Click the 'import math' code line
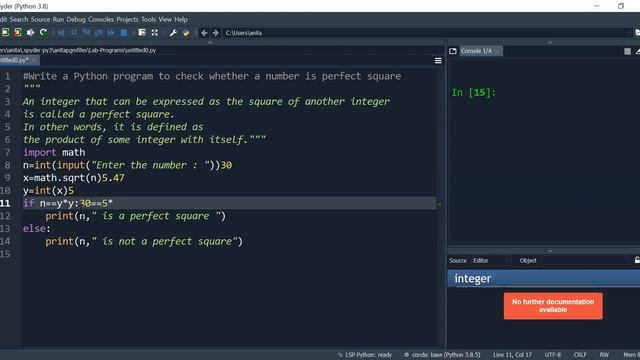The width and height of the screenshot is (640, 360). tap(54, 152)
